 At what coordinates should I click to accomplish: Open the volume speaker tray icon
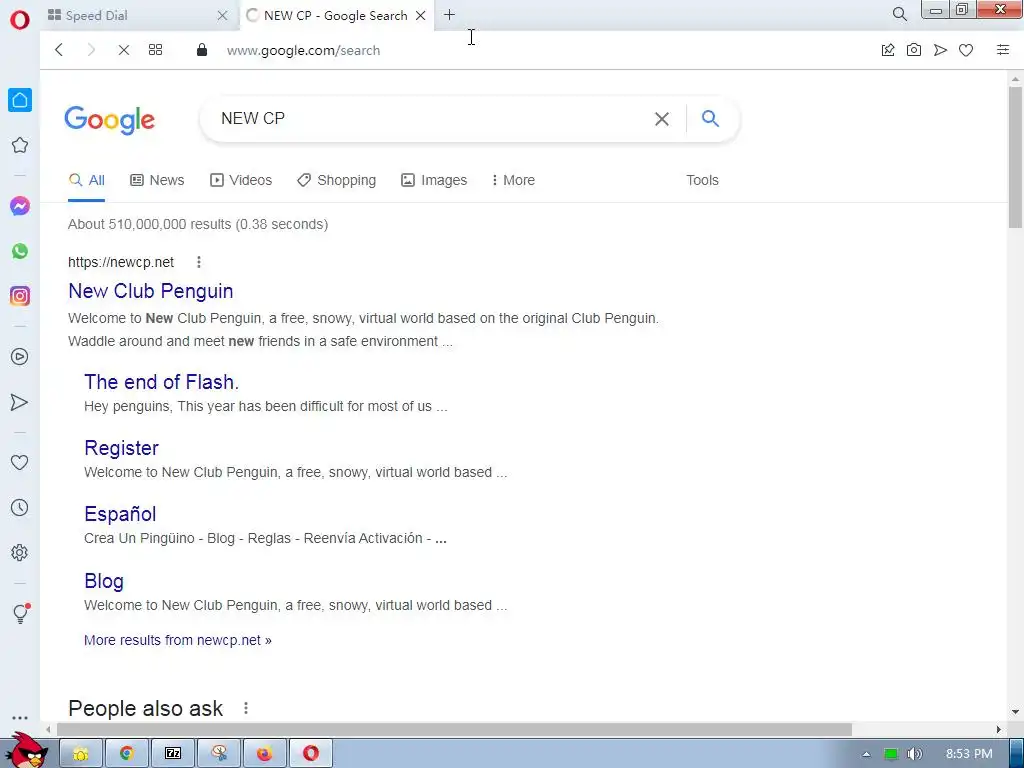pyautogui.click(x=914, y=754)
